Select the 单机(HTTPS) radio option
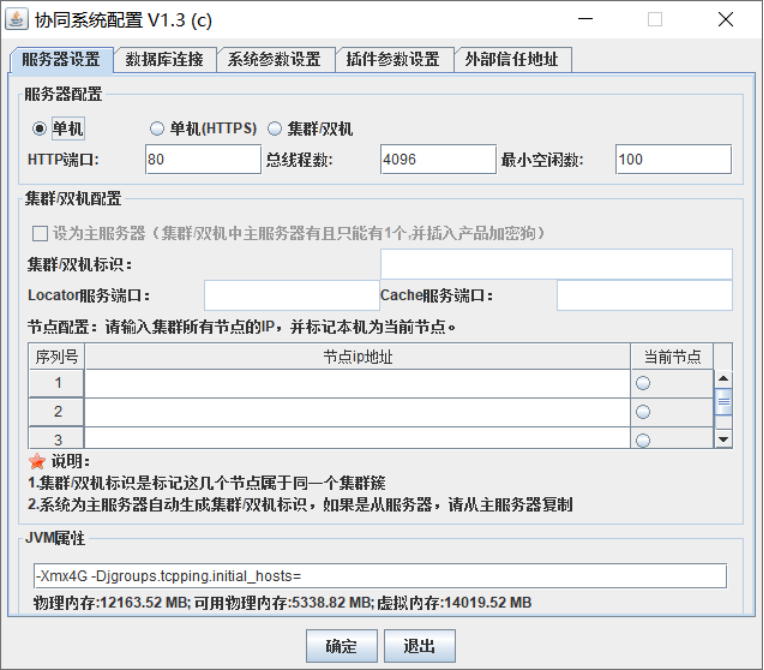The image size is (764, 670). (156, 129)
